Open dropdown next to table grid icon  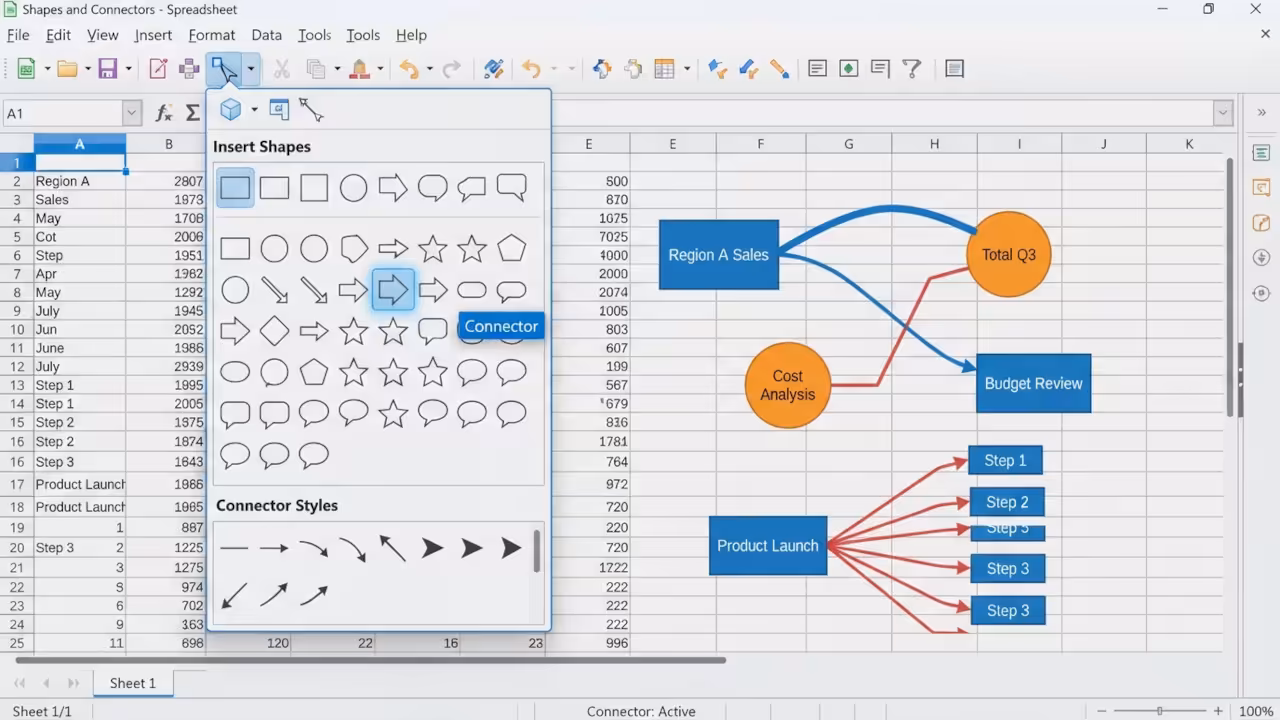(687, 69)
